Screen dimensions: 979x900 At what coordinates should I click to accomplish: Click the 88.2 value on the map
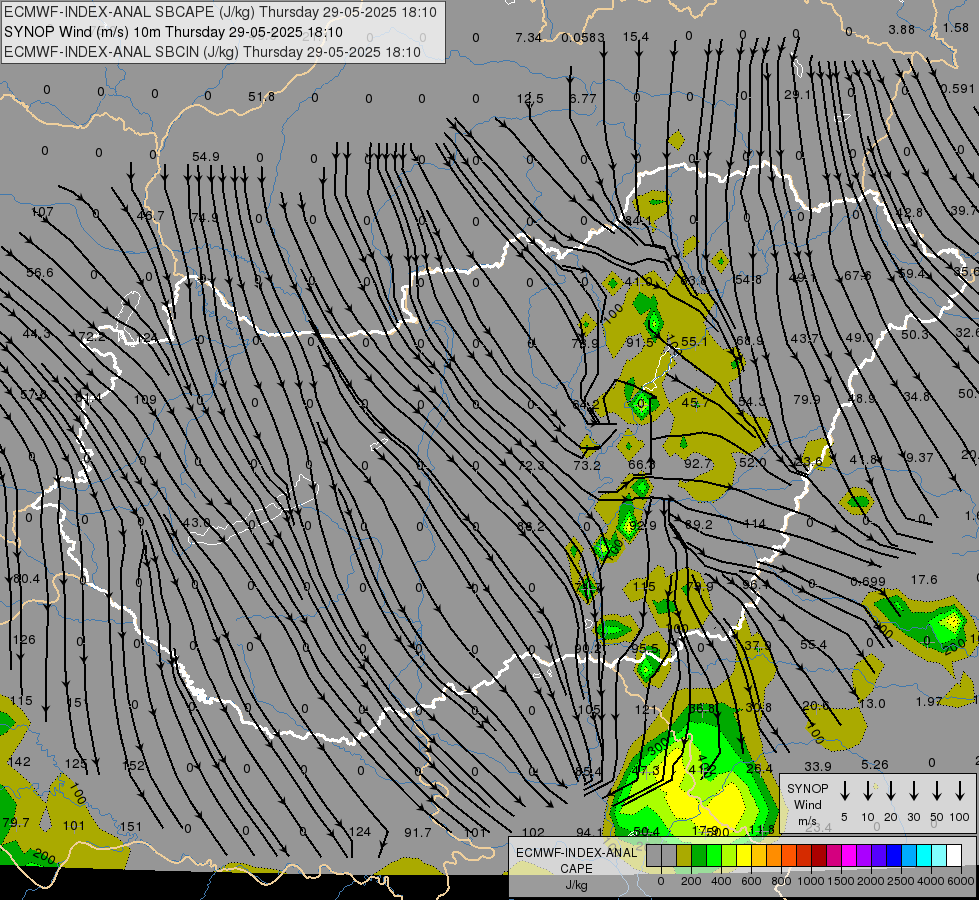click(531, 527)
